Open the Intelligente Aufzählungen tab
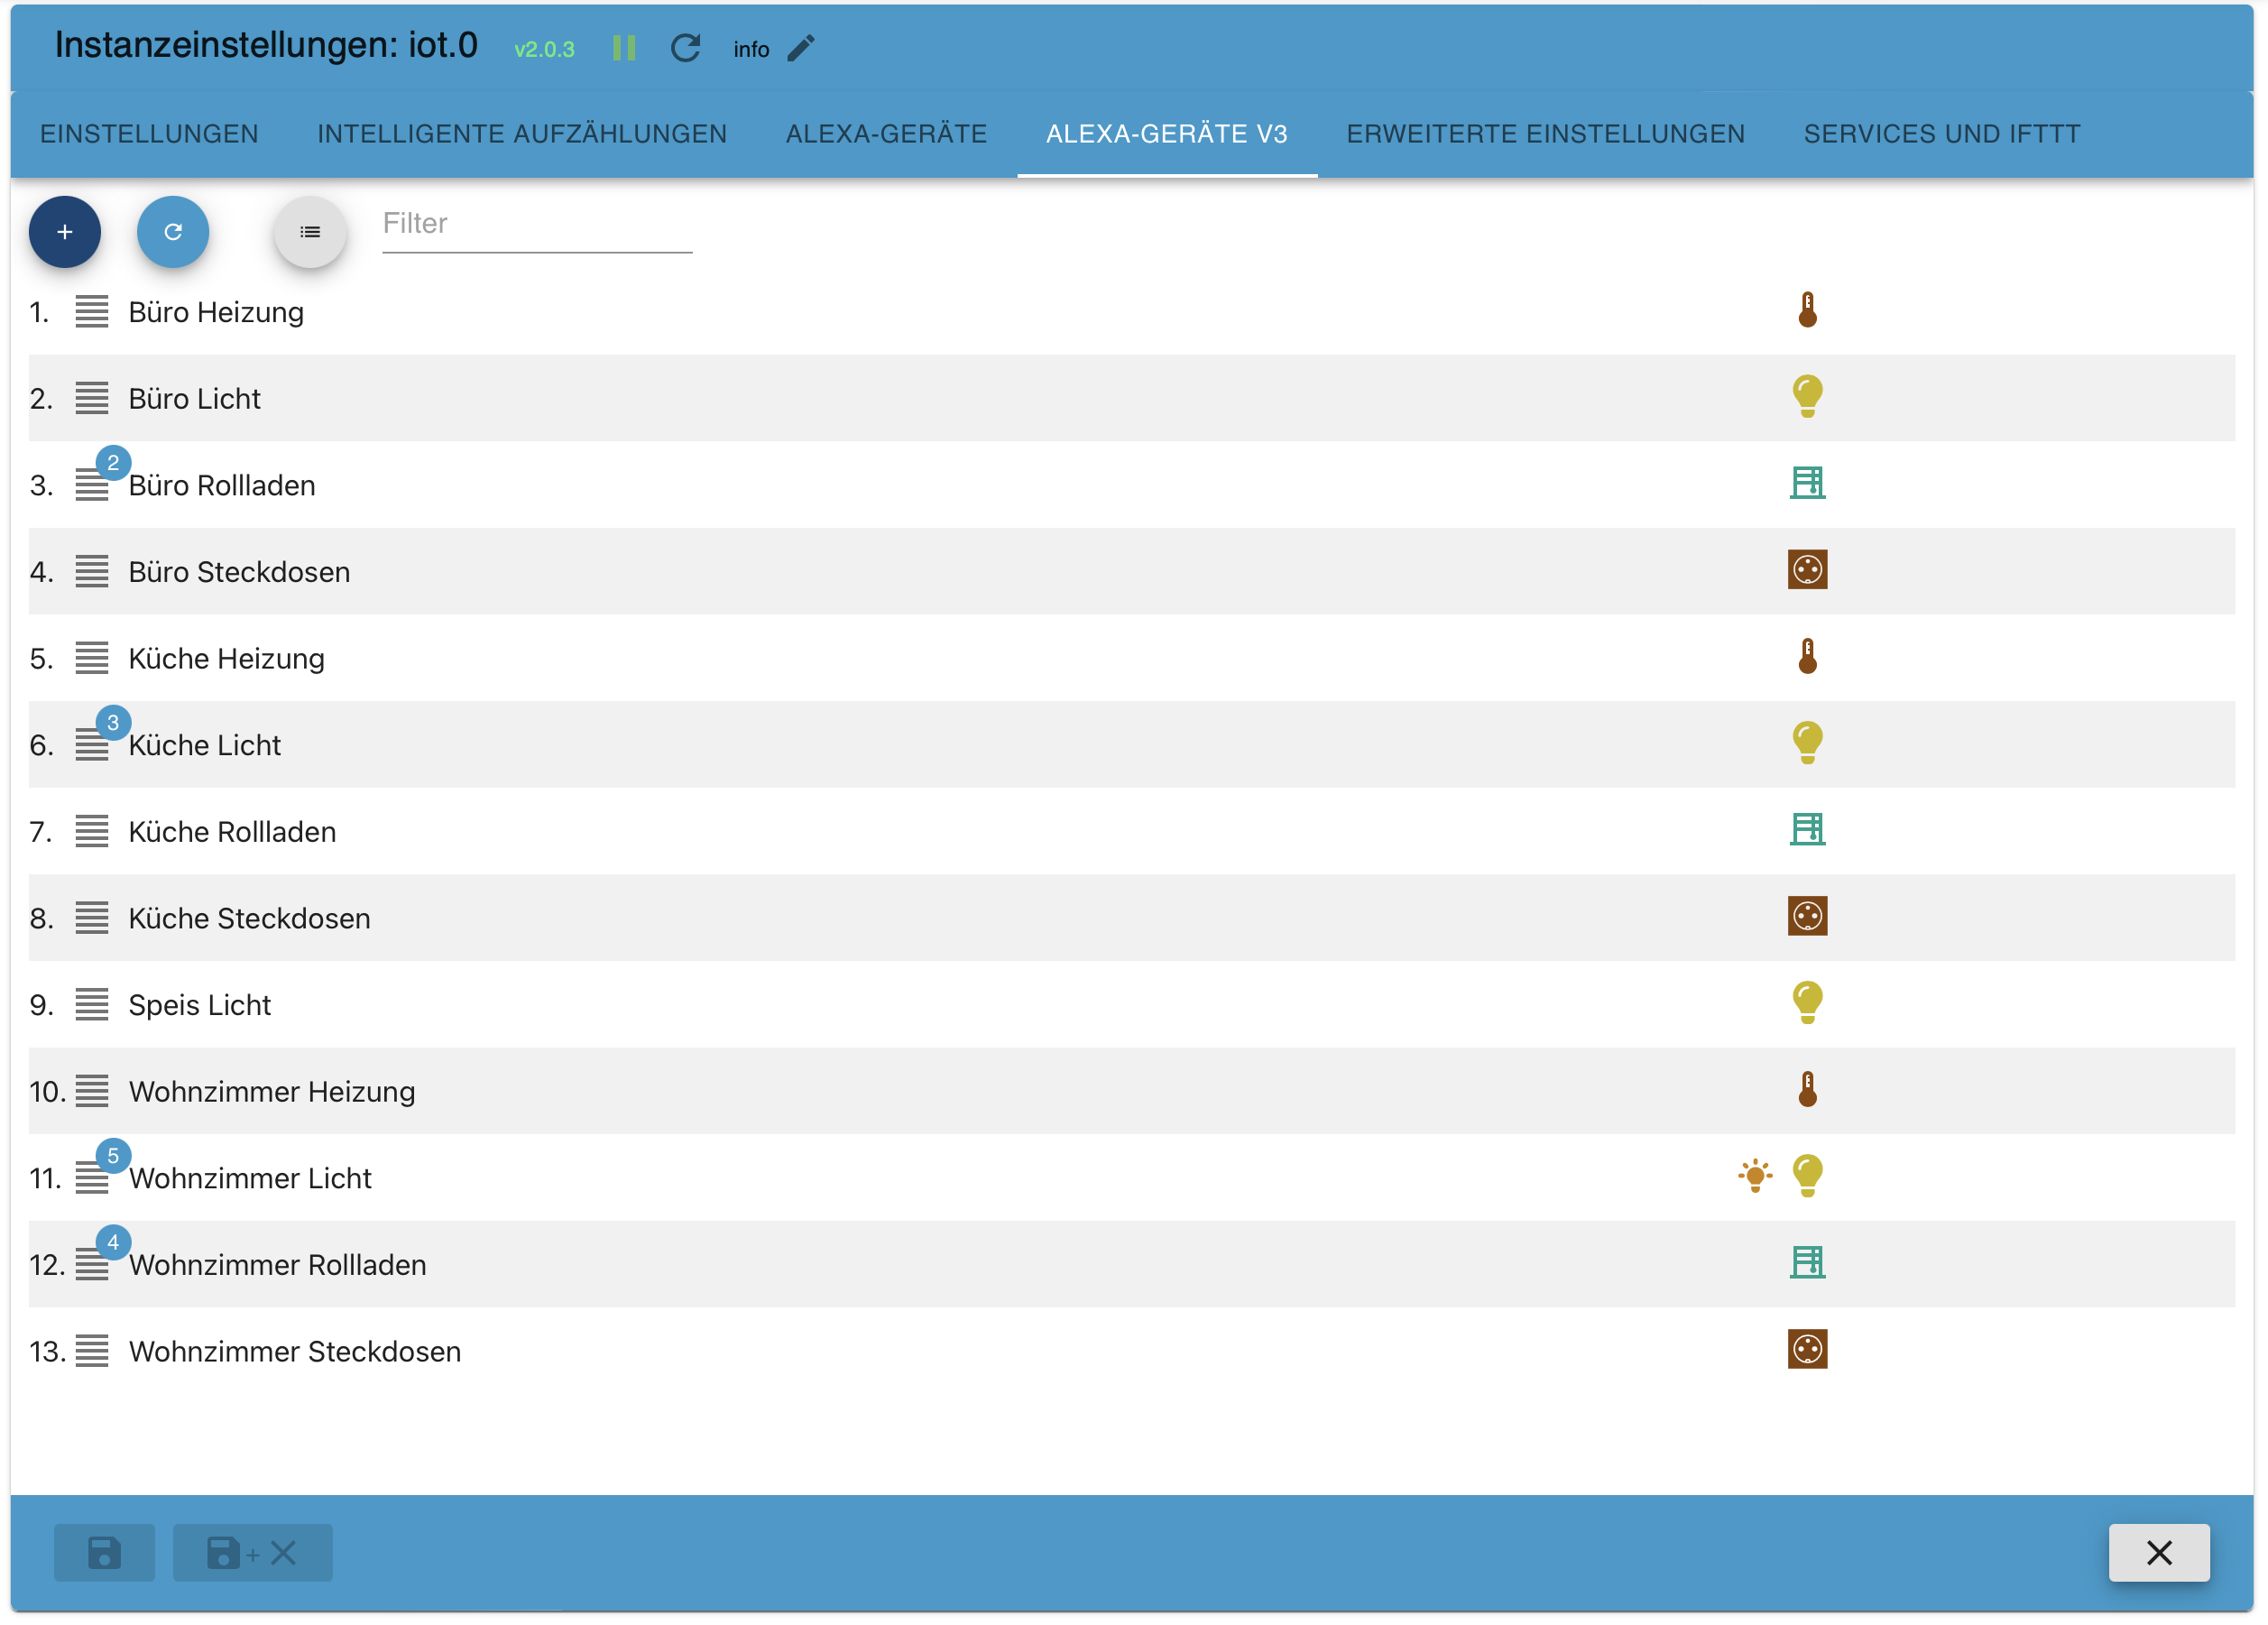 coord(521,133)
